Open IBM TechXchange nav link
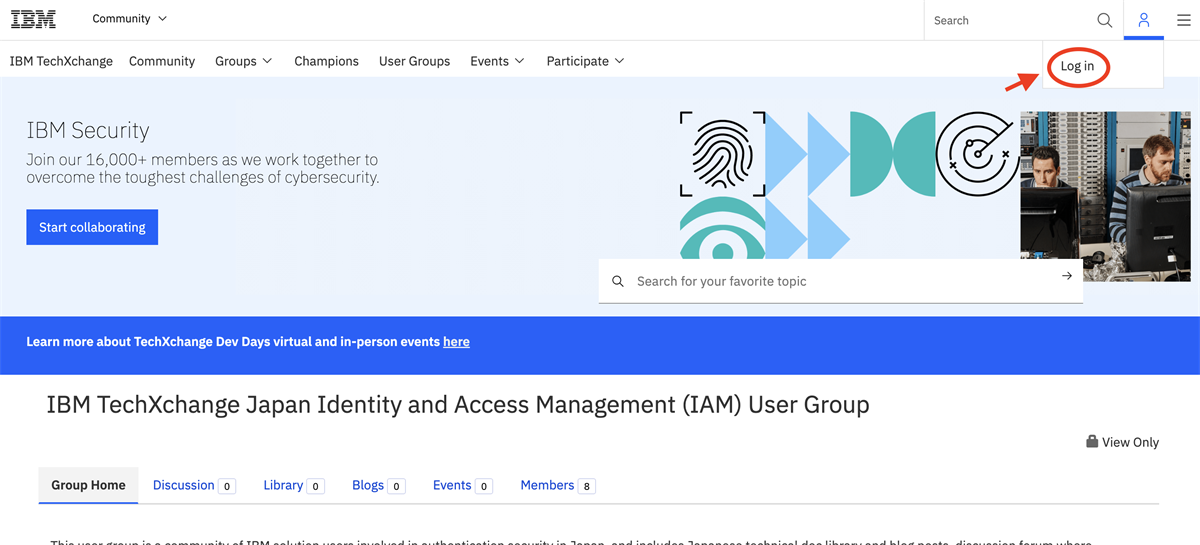Viewport: 1200px width, 545px height. click(61, 61)
